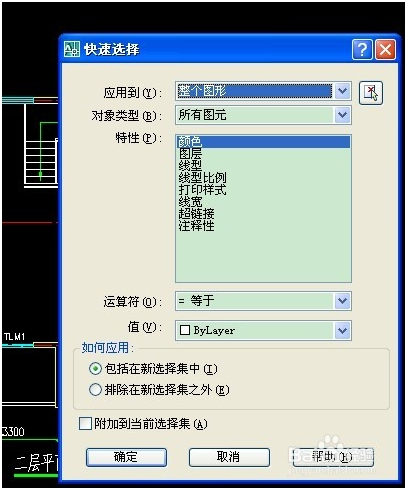Open the 值 ByLayer dropdown
407x490 pixels.
coord(342,330)
